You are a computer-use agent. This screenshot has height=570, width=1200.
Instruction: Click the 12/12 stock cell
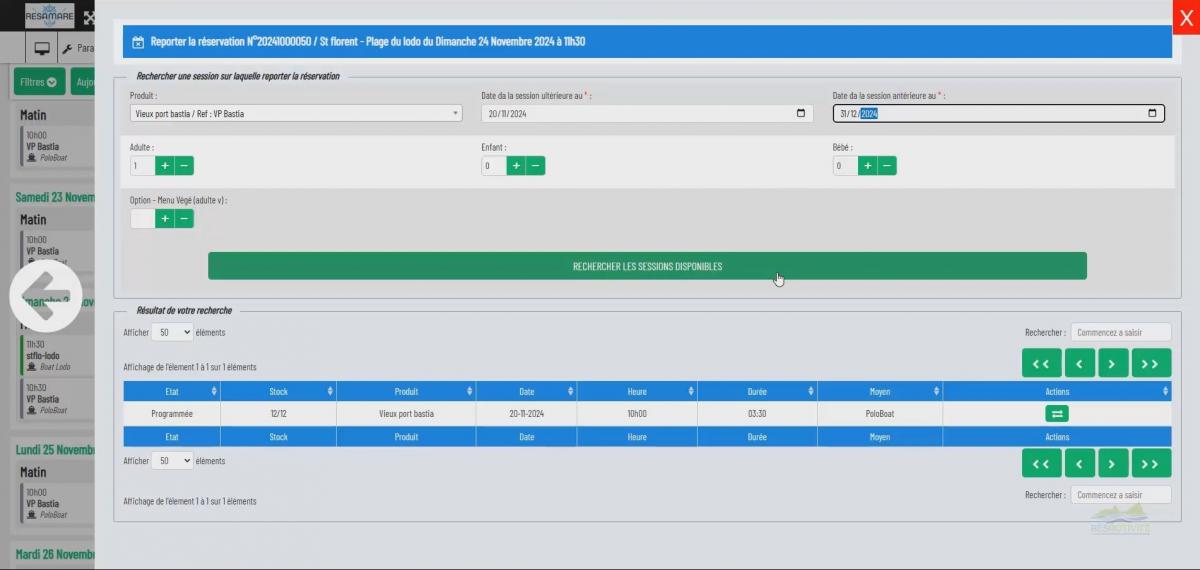(278, 413)
